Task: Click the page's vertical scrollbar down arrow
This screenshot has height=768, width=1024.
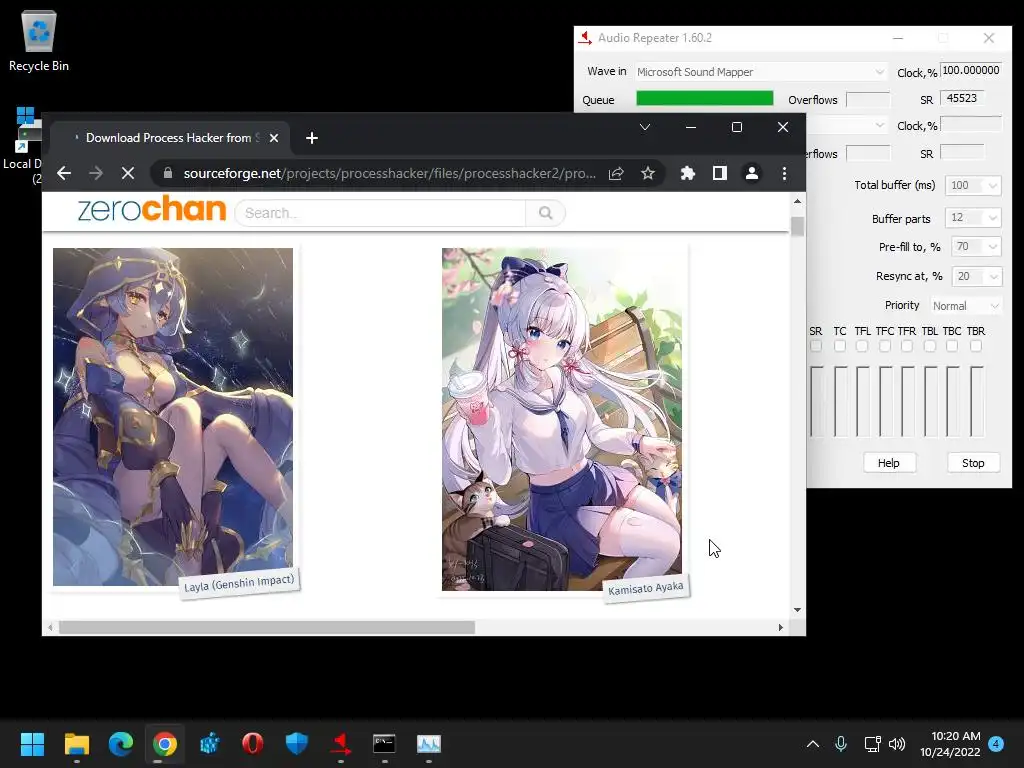Action: (x=797, y=610)
